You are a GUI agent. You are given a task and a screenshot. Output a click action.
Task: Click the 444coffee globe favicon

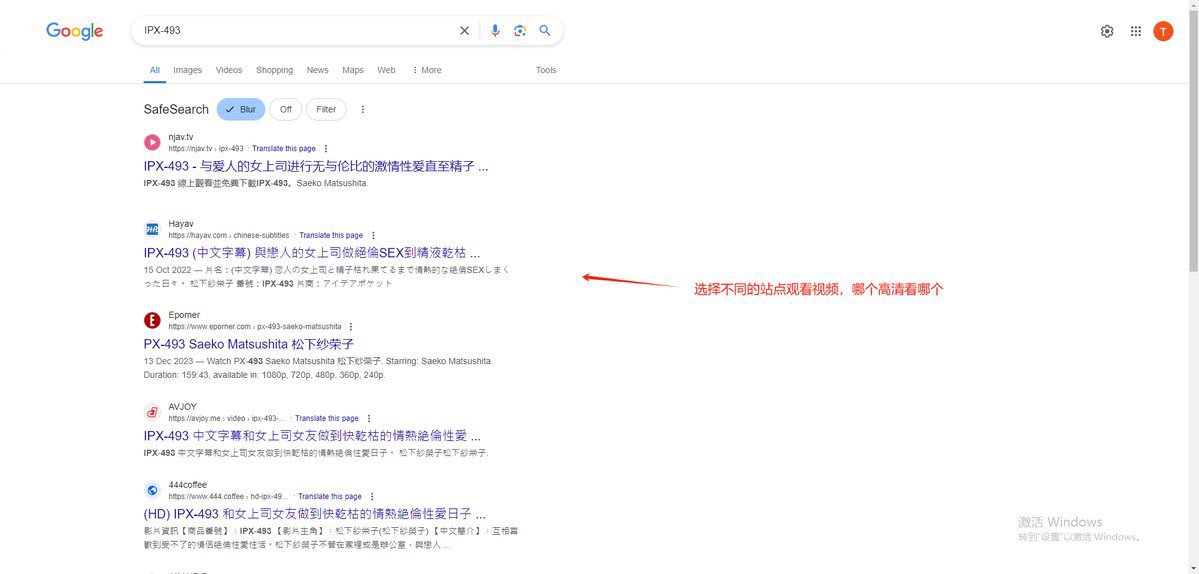tap(152, 490)
